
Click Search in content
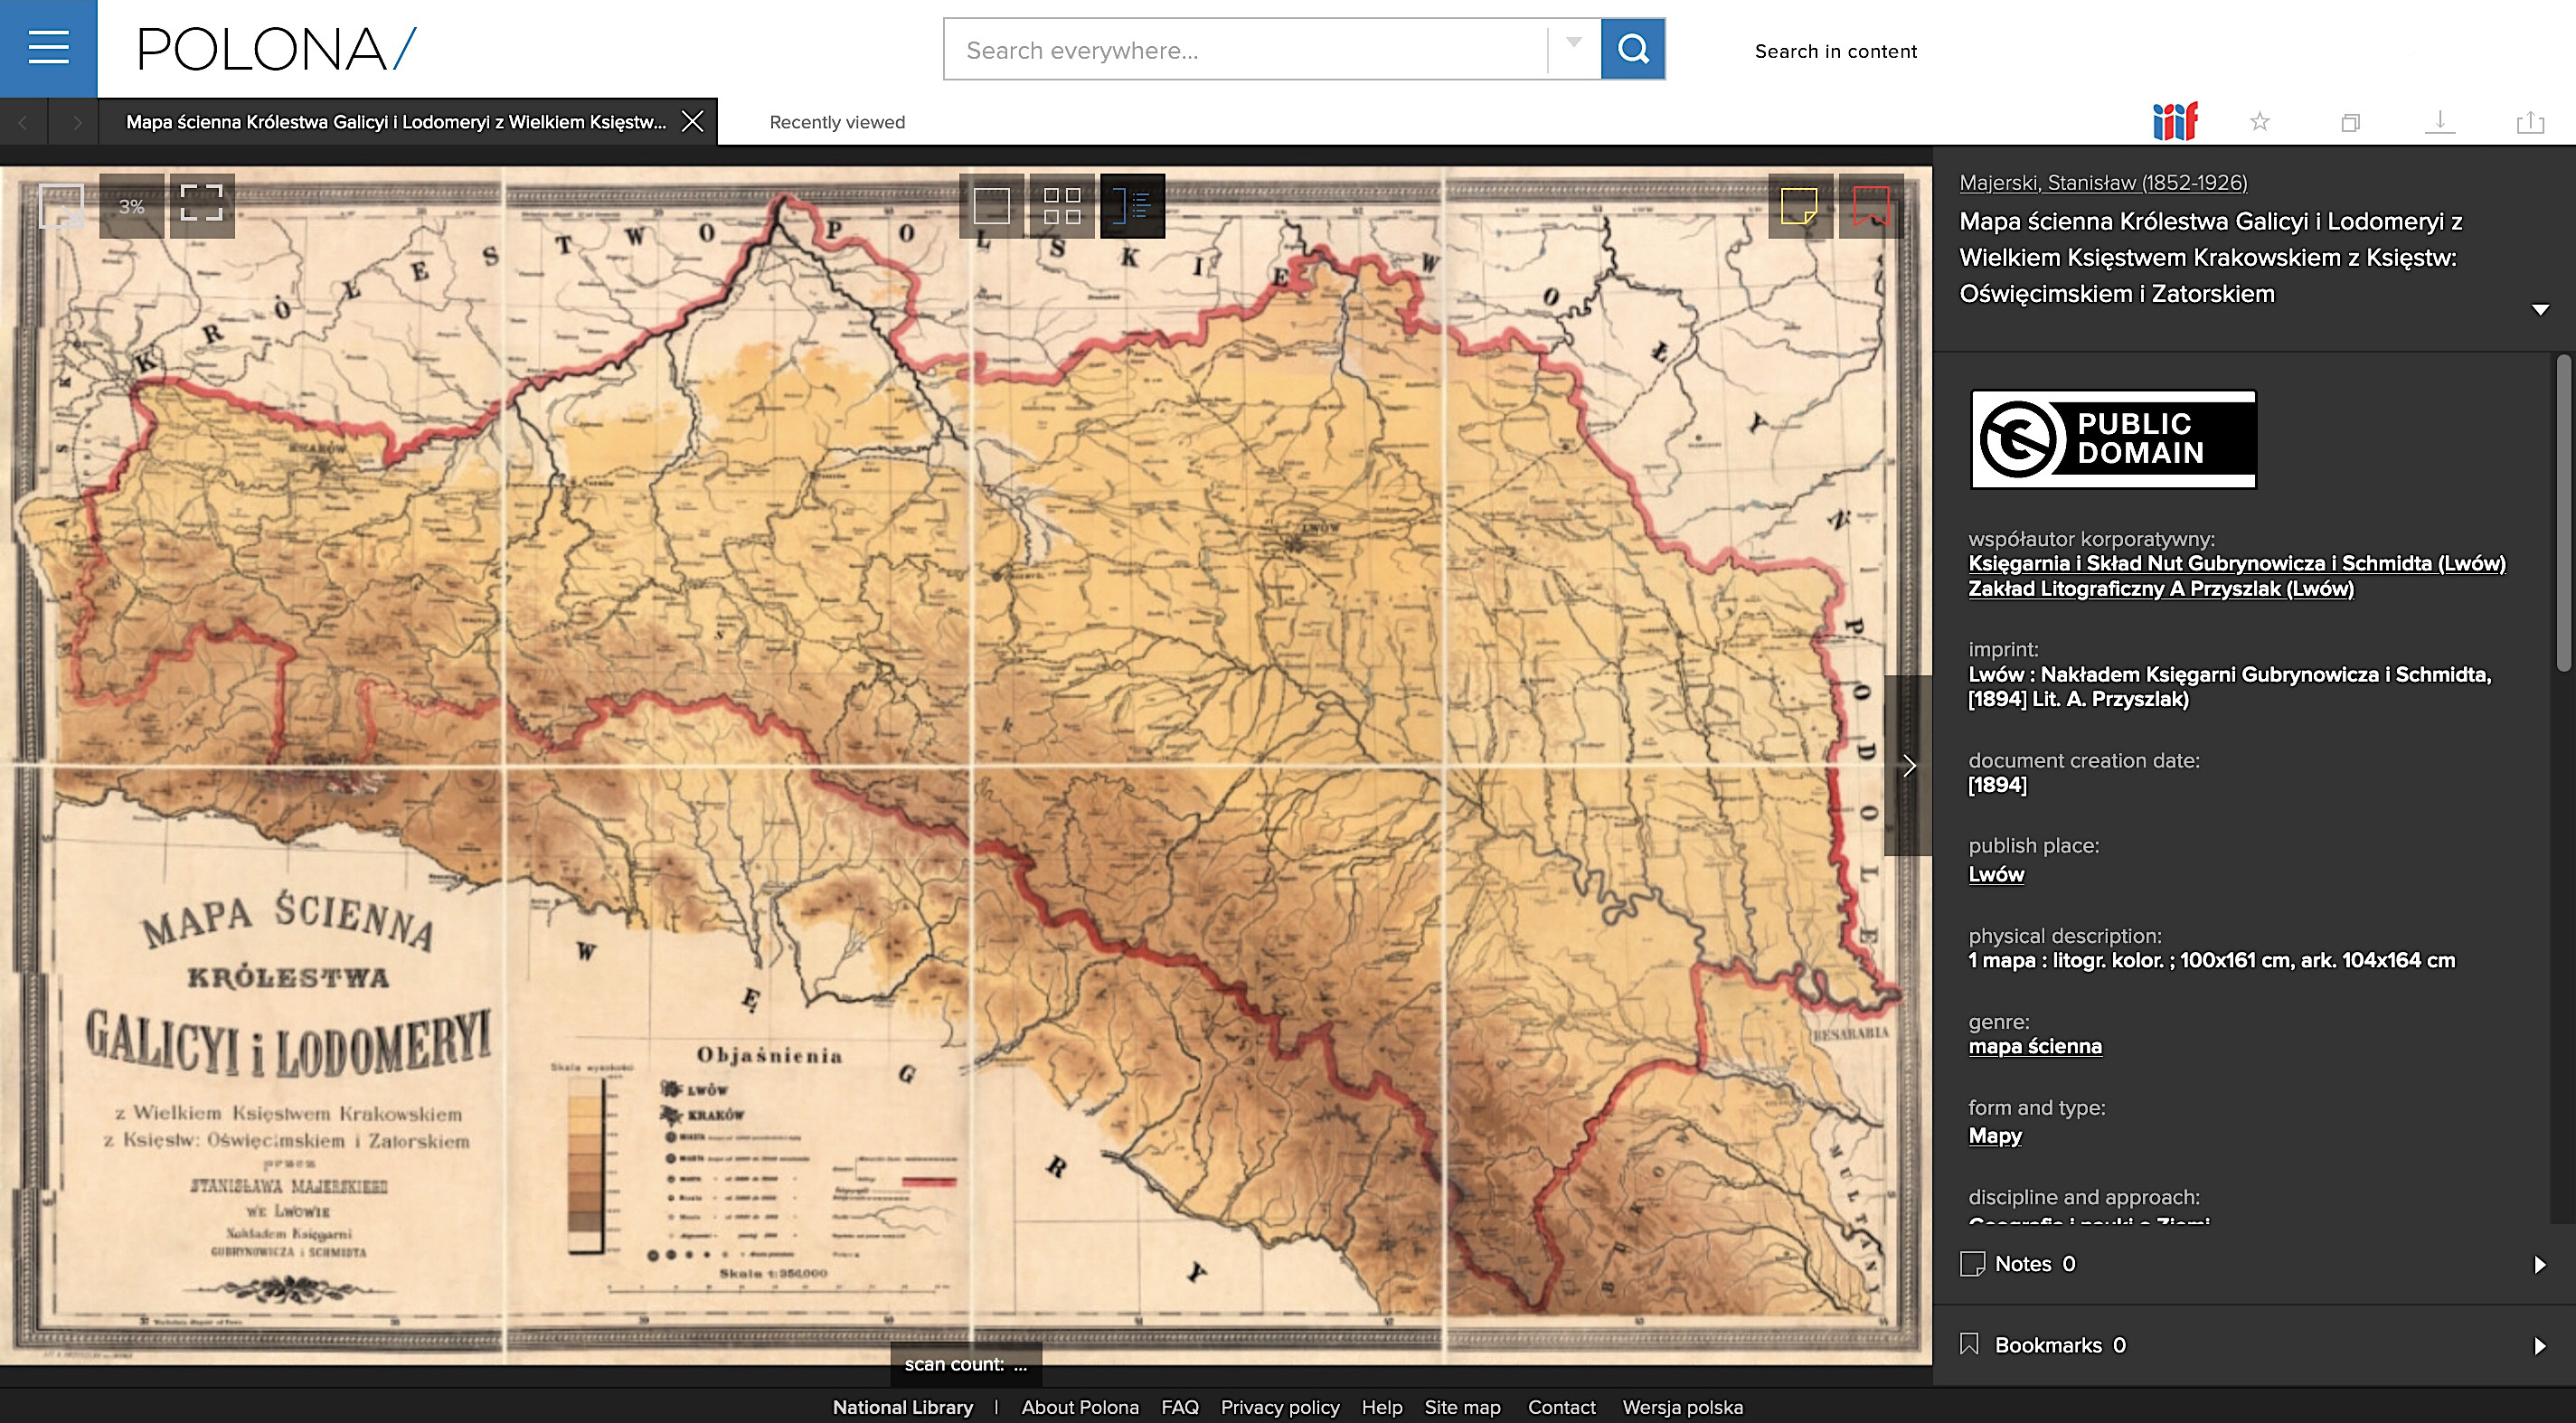point(1835,51)
